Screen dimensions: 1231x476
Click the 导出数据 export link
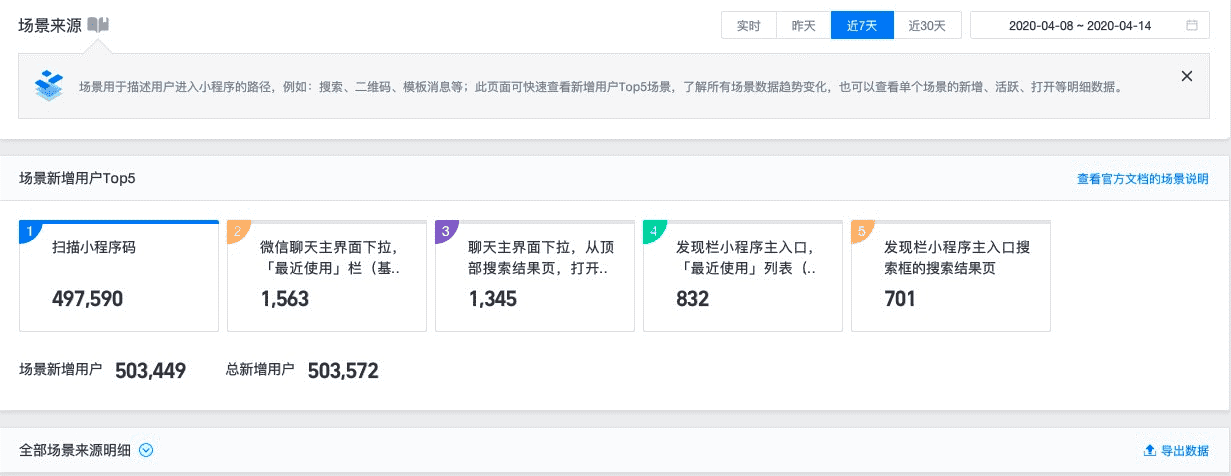click(1185, 451)
